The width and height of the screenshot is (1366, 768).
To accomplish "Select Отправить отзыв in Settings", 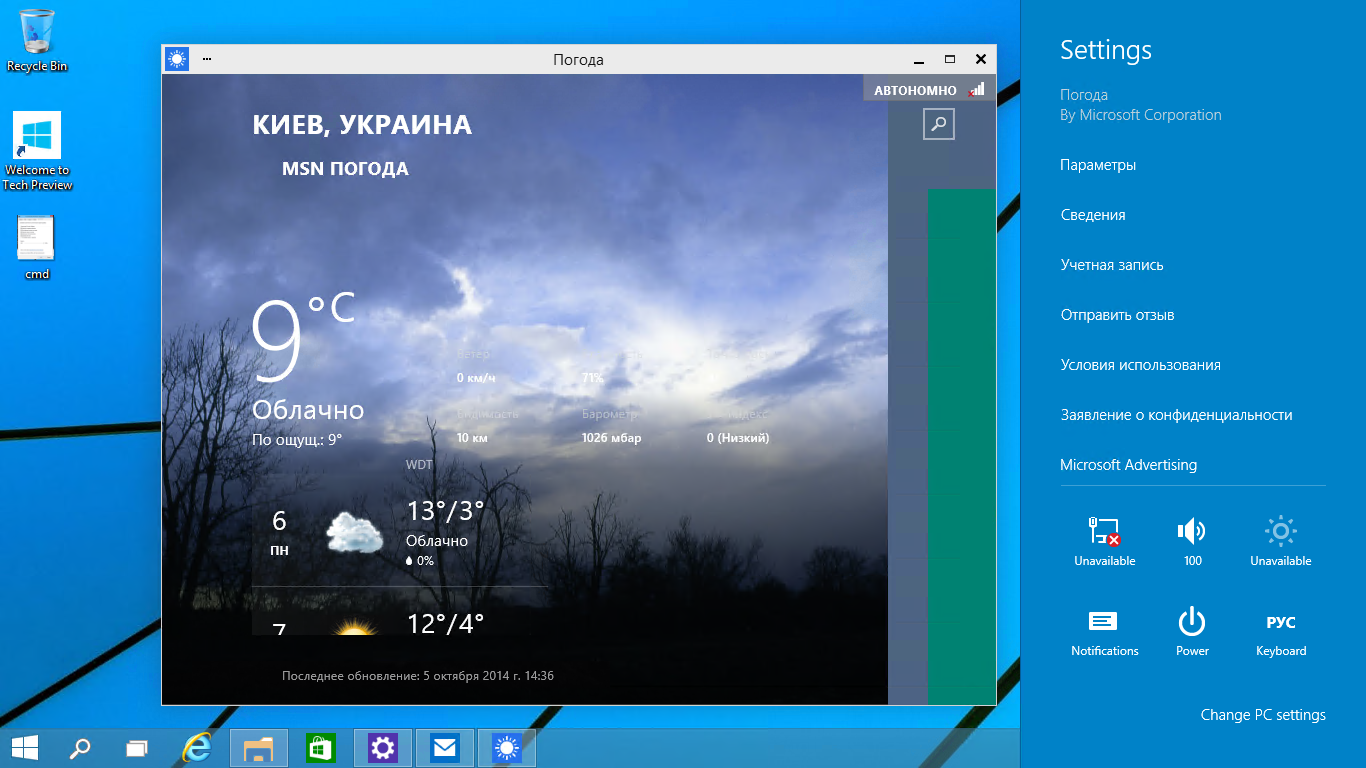I will [1117, 315].
